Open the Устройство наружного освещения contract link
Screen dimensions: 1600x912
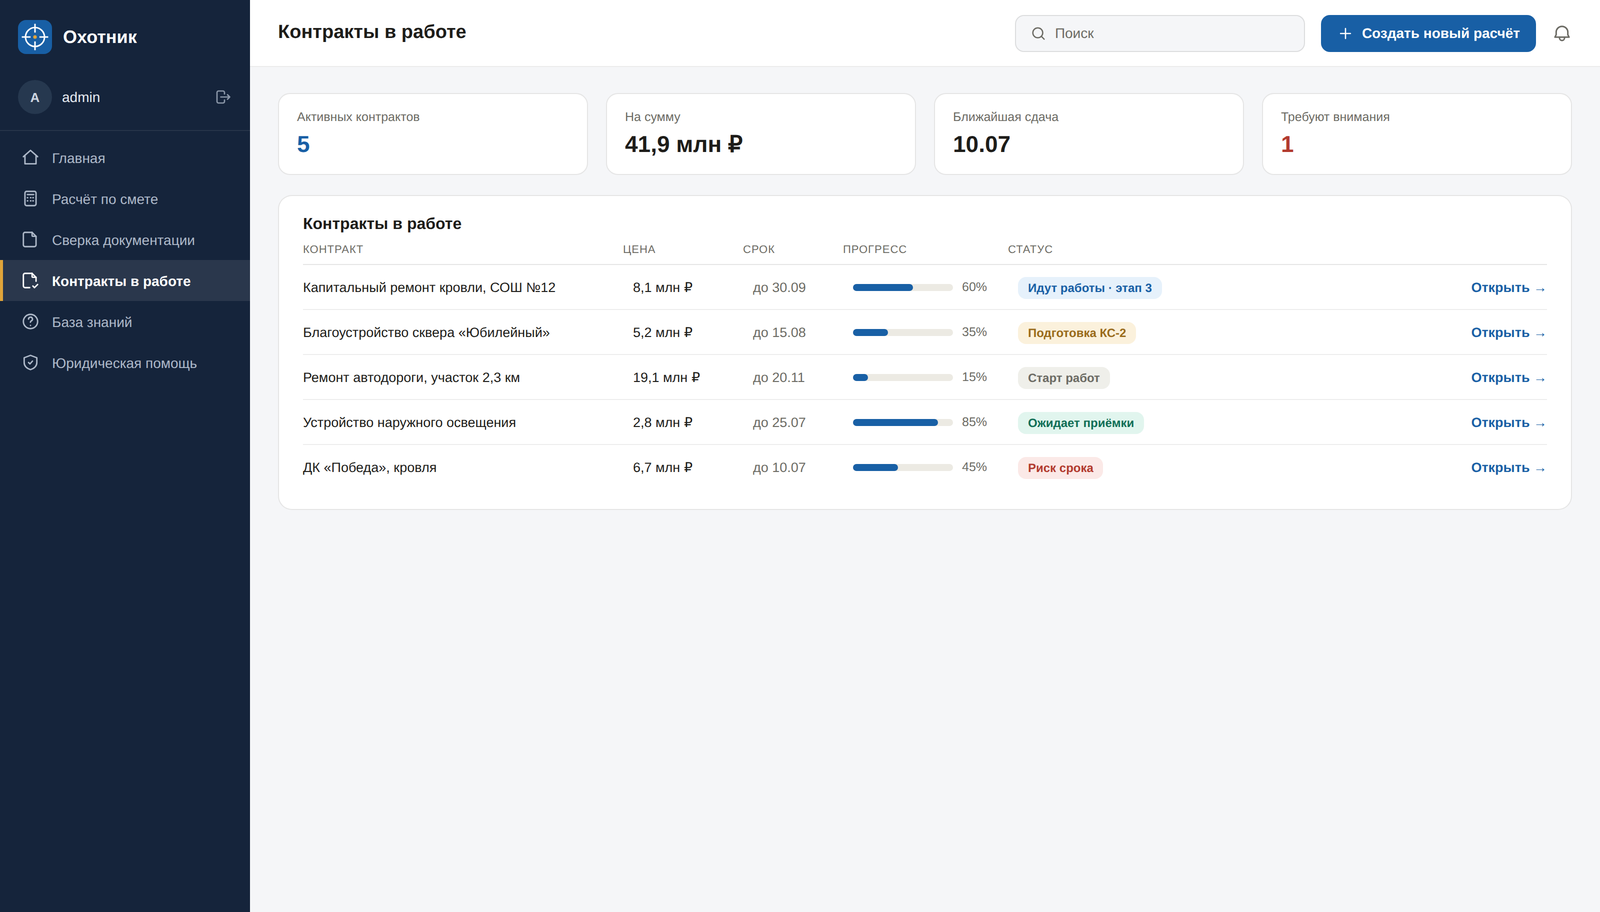[1508, 423]
